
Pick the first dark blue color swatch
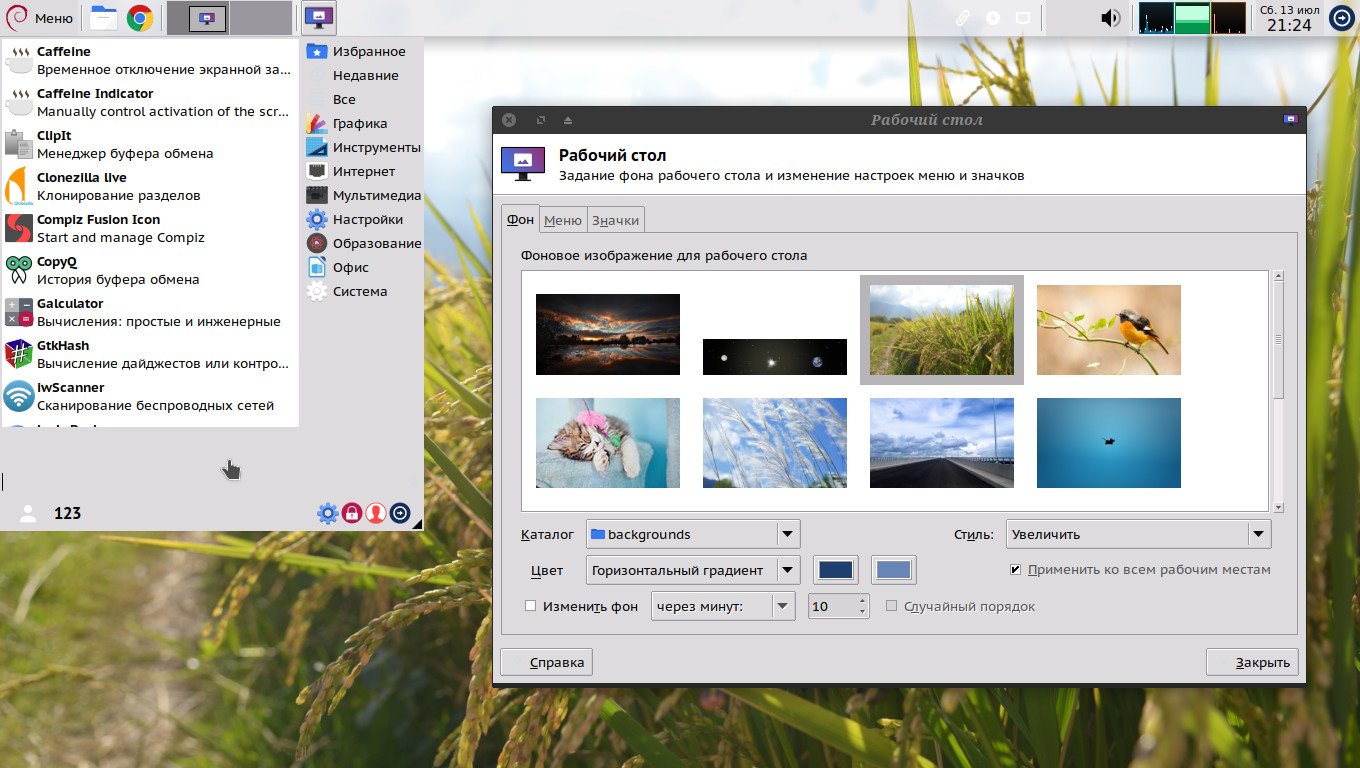[x=836, y=570]
